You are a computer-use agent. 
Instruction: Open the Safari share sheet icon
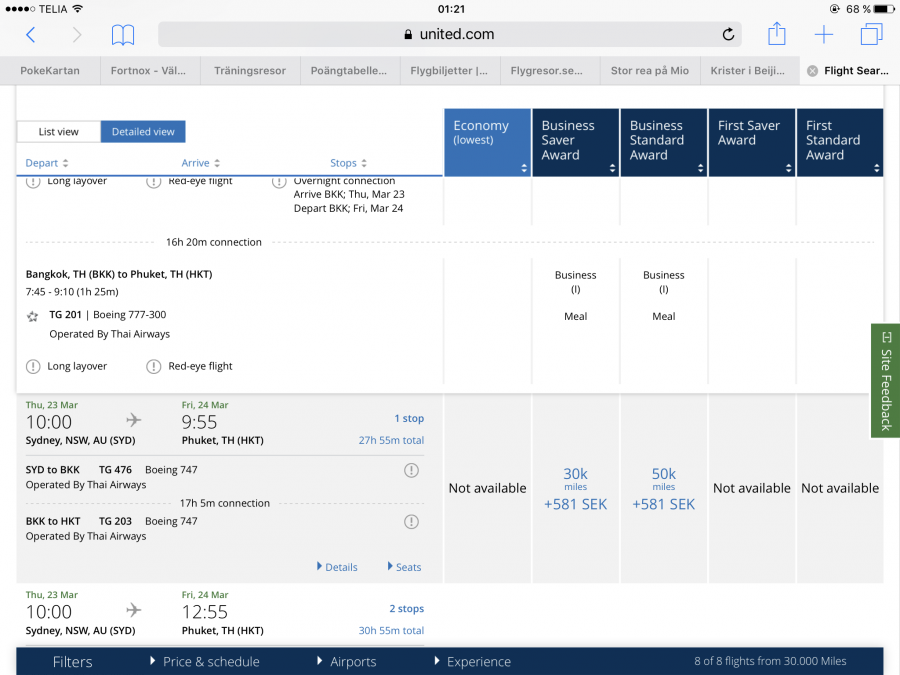click(x=777, y=34)
